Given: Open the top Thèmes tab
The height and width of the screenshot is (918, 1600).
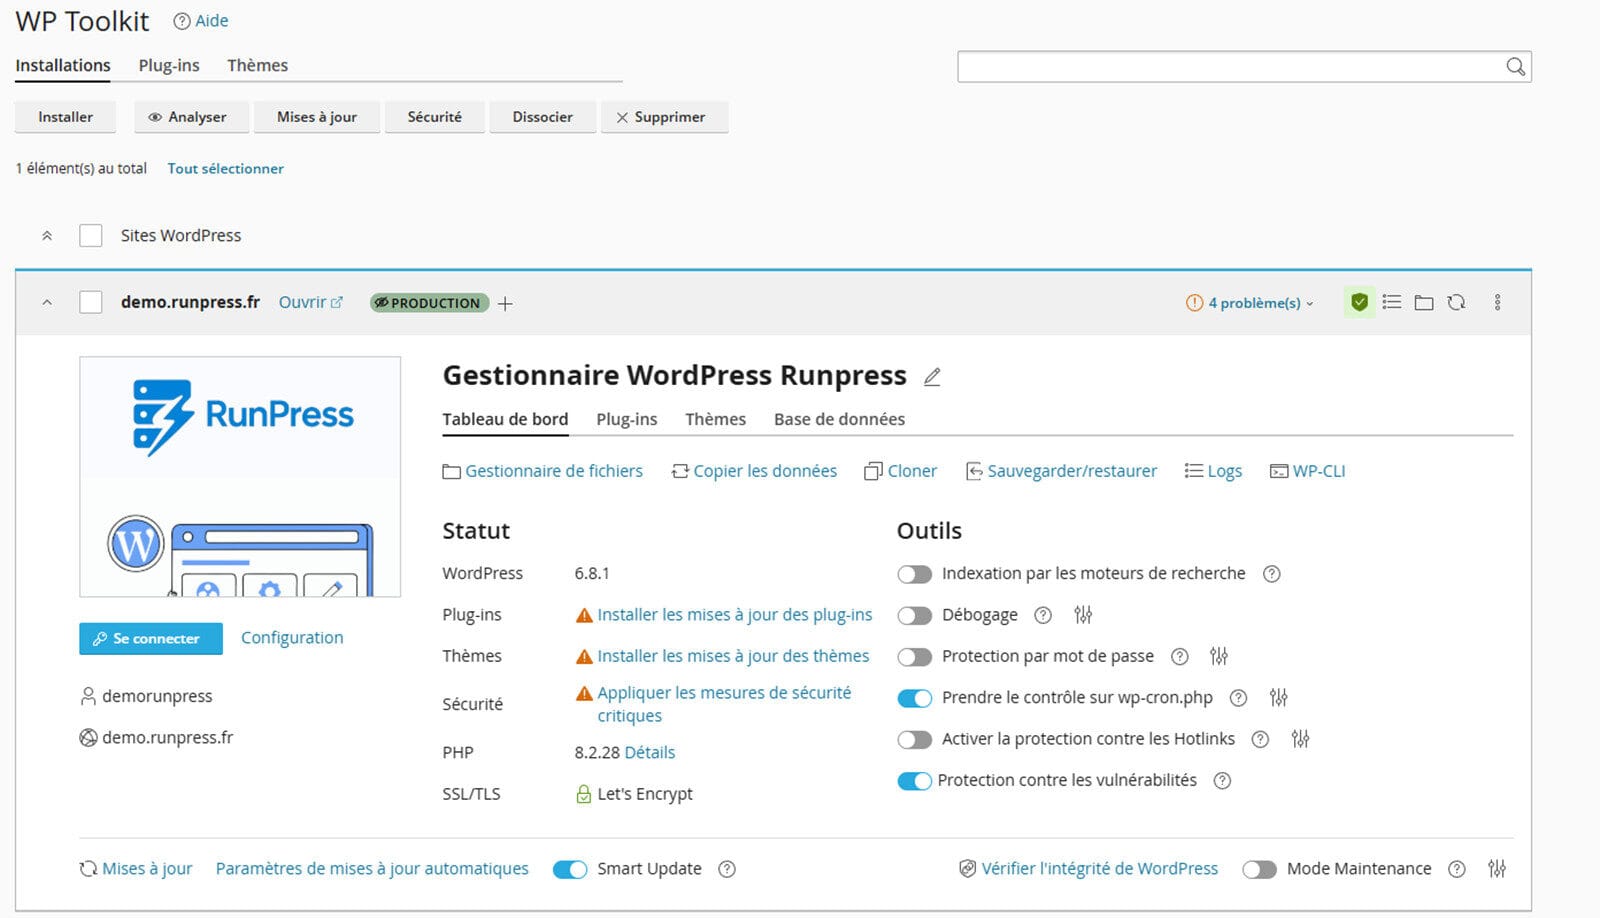Looking at the screenshot, I should pos(257,65).
